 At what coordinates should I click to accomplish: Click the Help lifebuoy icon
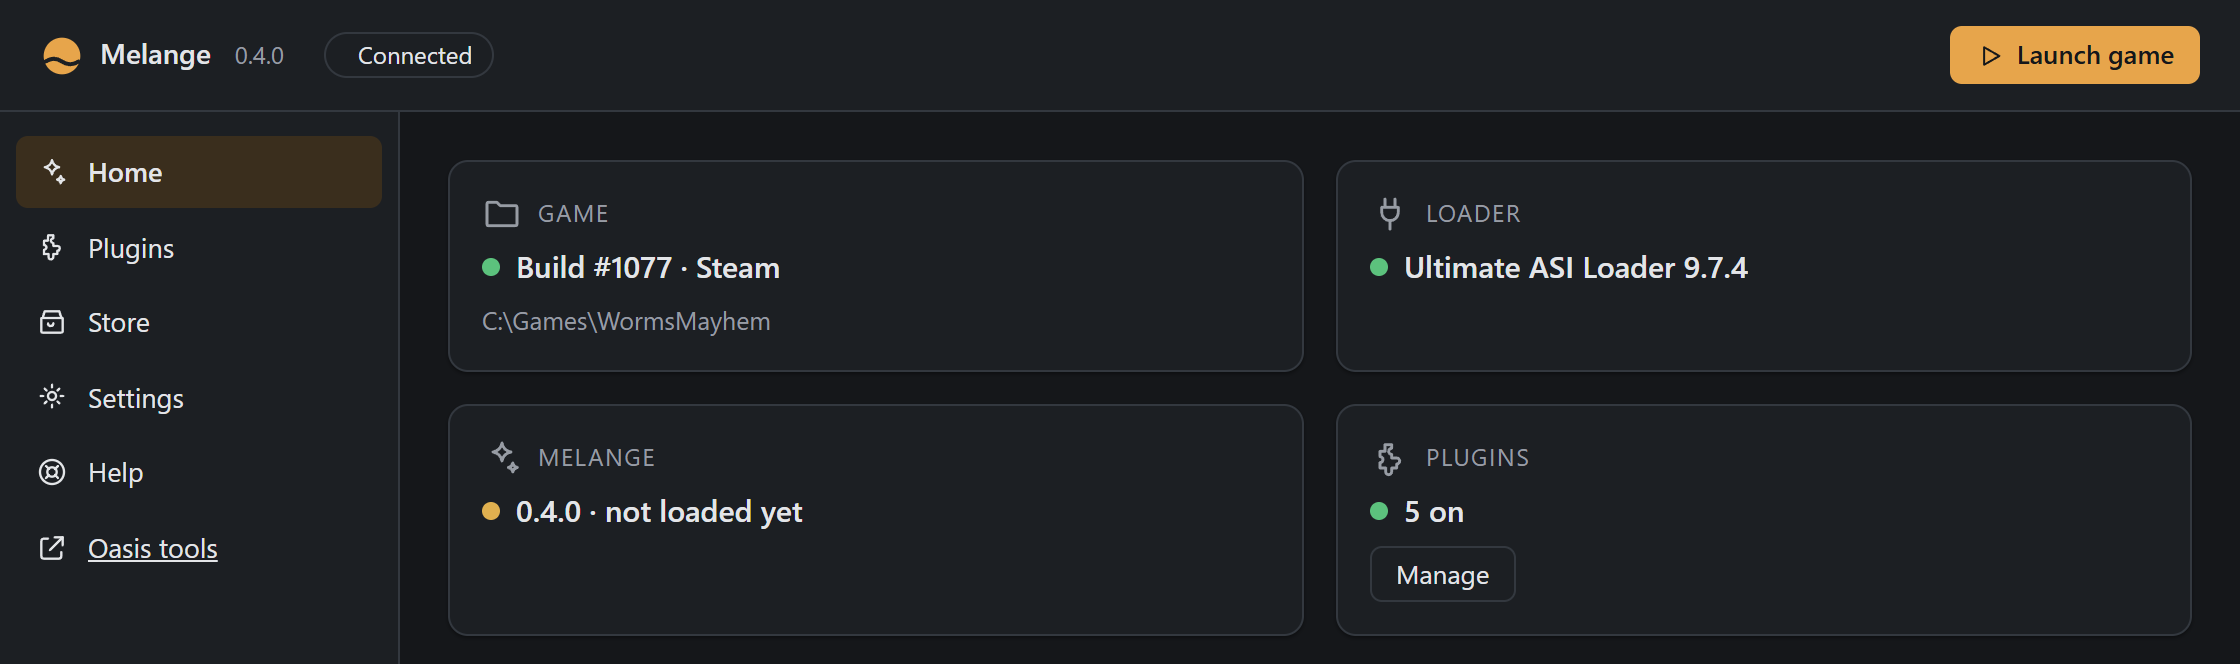click(52, 472)
